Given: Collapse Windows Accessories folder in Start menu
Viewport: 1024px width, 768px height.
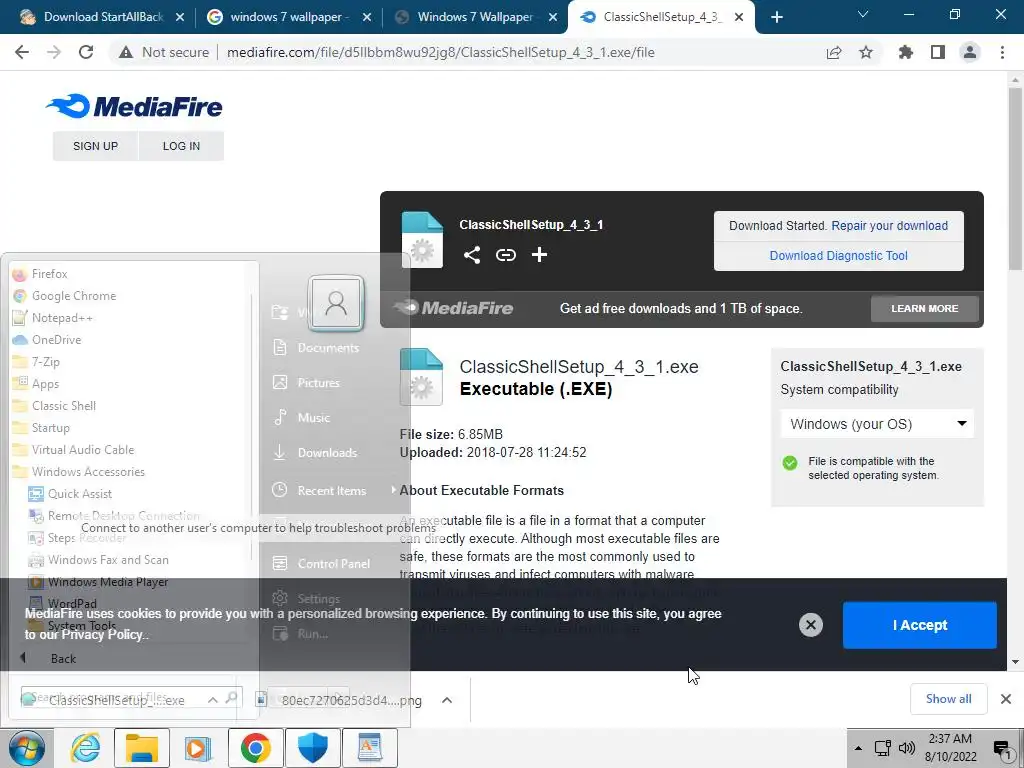Looking at the screenshot, I should 88,472.
